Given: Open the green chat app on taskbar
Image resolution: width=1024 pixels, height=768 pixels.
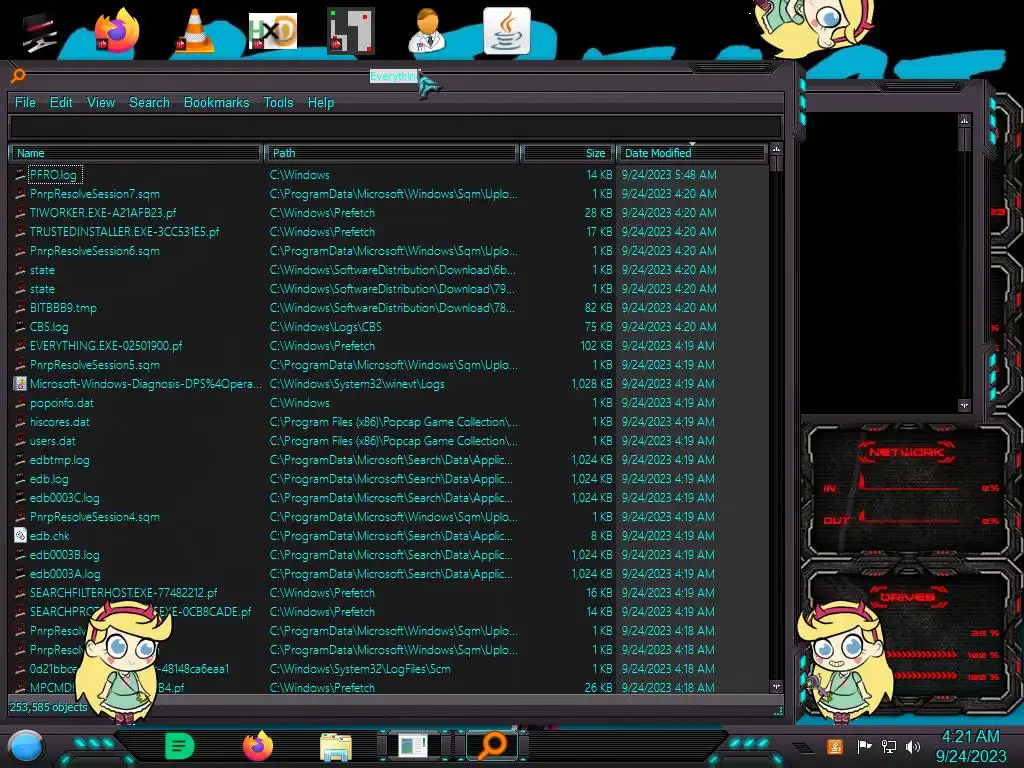Looking at the screenshot, I should pyautogui.click(x=180, y=746).
